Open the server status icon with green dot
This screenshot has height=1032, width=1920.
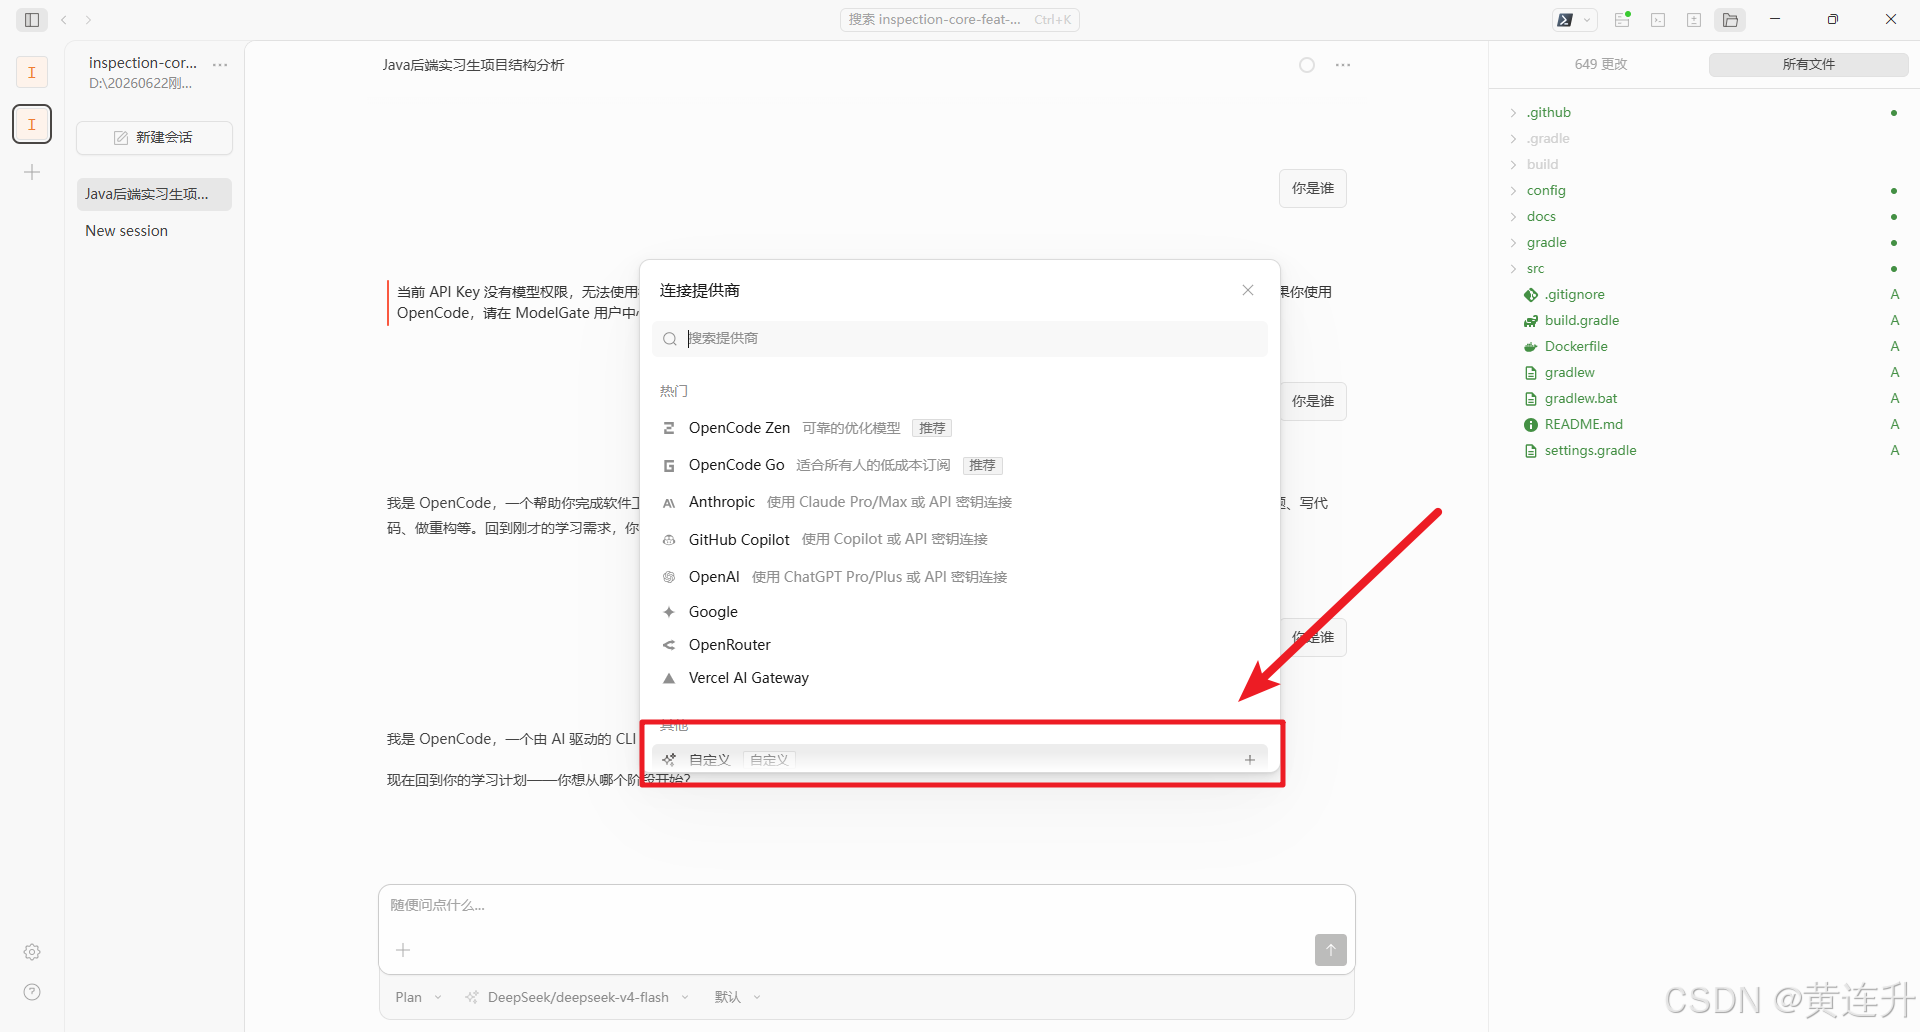(x=1622, y=20)
